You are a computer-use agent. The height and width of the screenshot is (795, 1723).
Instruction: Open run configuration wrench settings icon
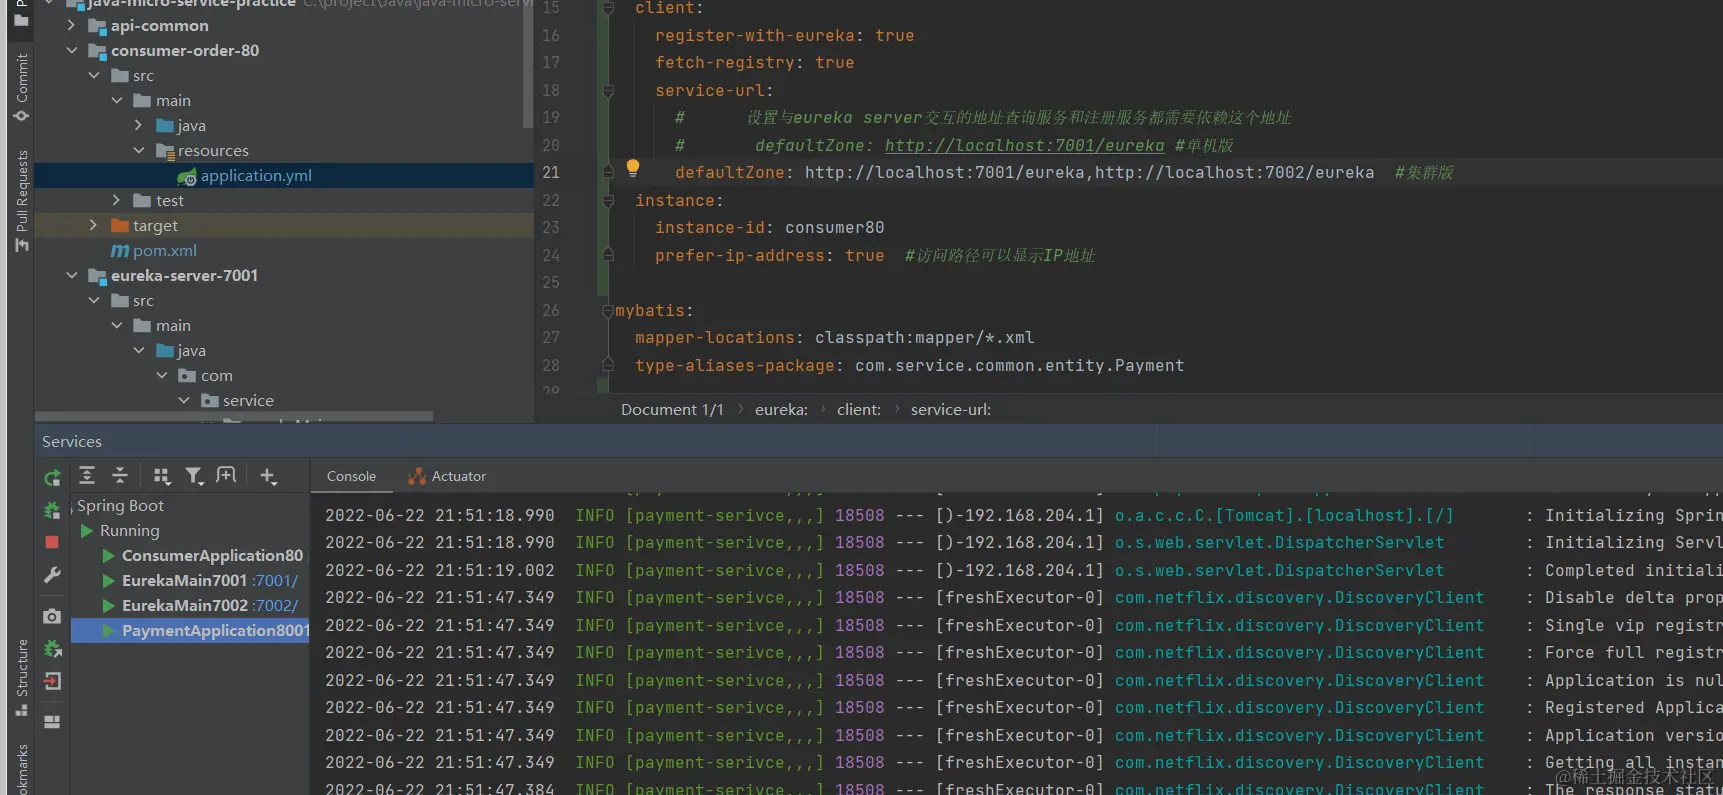tap(52, 575)
